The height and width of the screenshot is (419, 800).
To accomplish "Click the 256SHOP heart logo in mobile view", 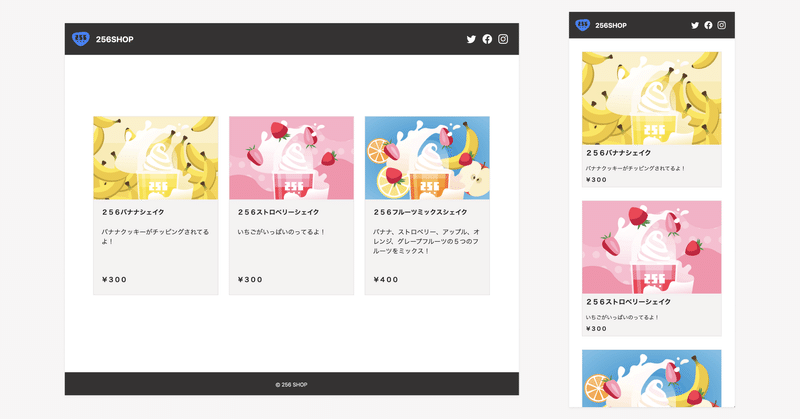I will (x=583, y=25).
